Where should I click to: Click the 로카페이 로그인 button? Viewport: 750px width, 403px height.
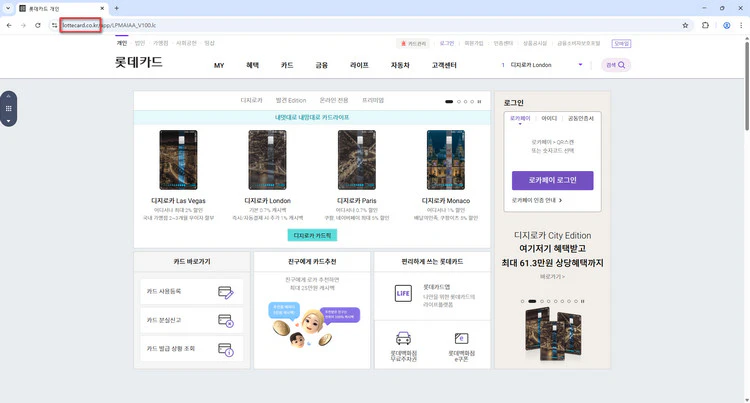point(552,180)
